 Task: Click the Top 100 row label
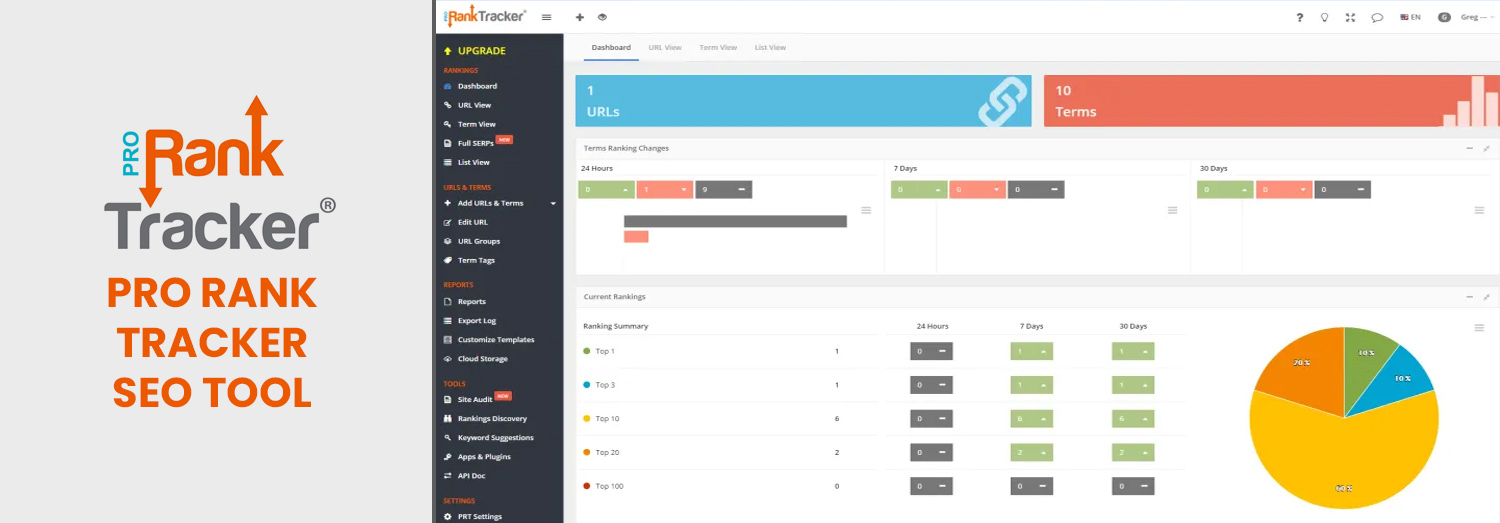pos(609,486)
